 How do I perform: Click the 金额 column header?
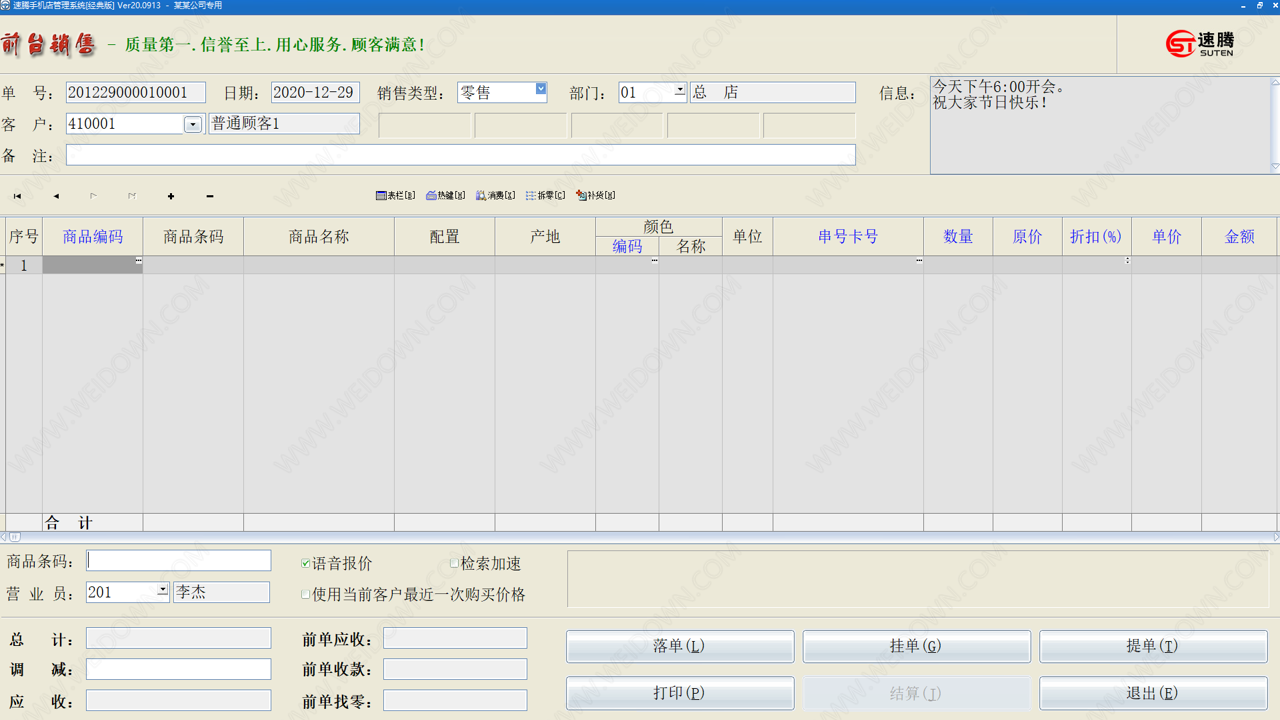(1239, 237)
